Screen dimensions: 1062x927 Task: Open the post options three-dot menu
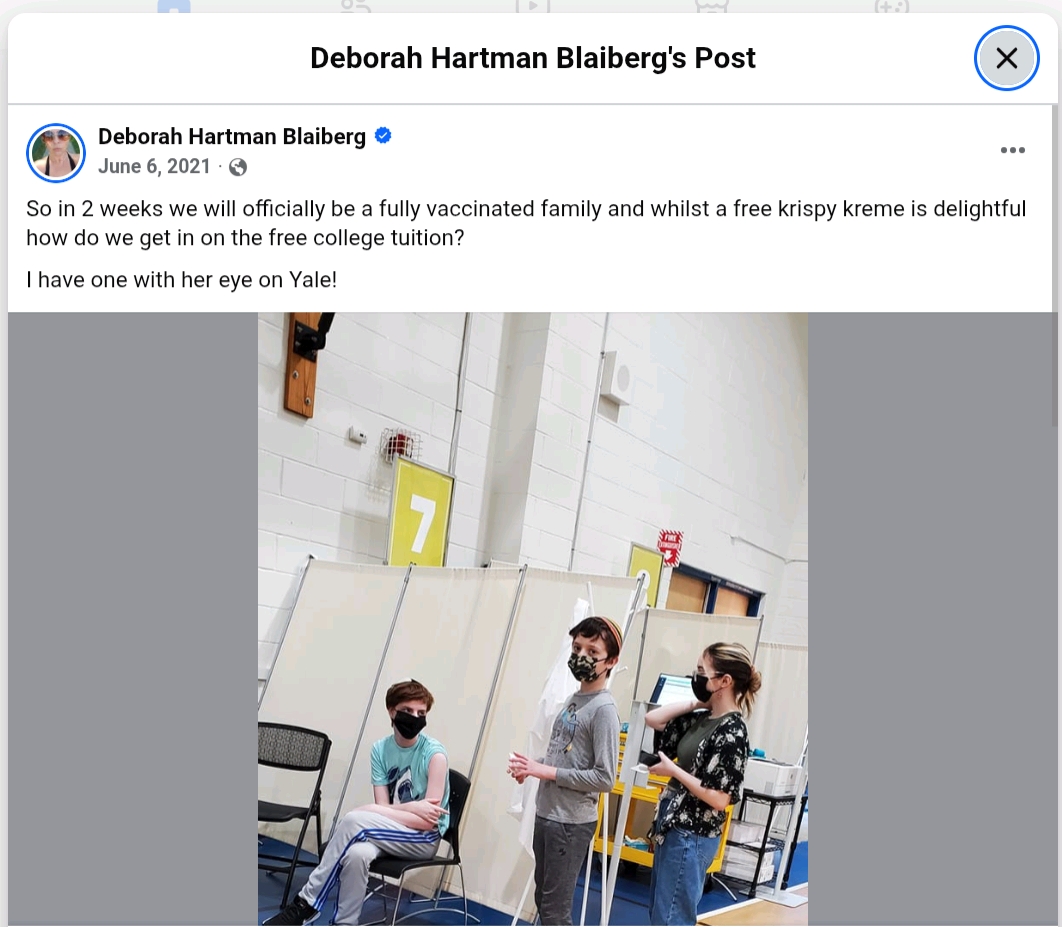1013,150
